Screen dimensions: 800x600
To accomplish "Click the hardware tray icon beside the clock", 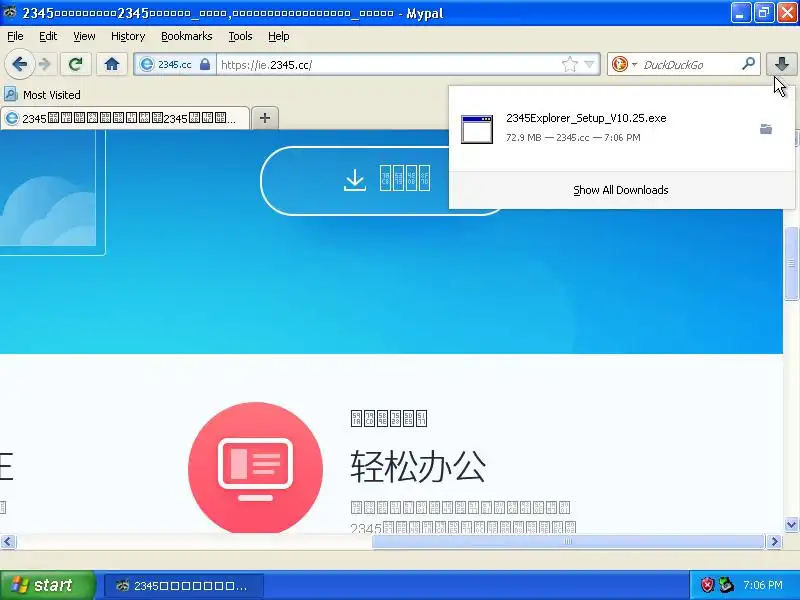I will [727, 585].
